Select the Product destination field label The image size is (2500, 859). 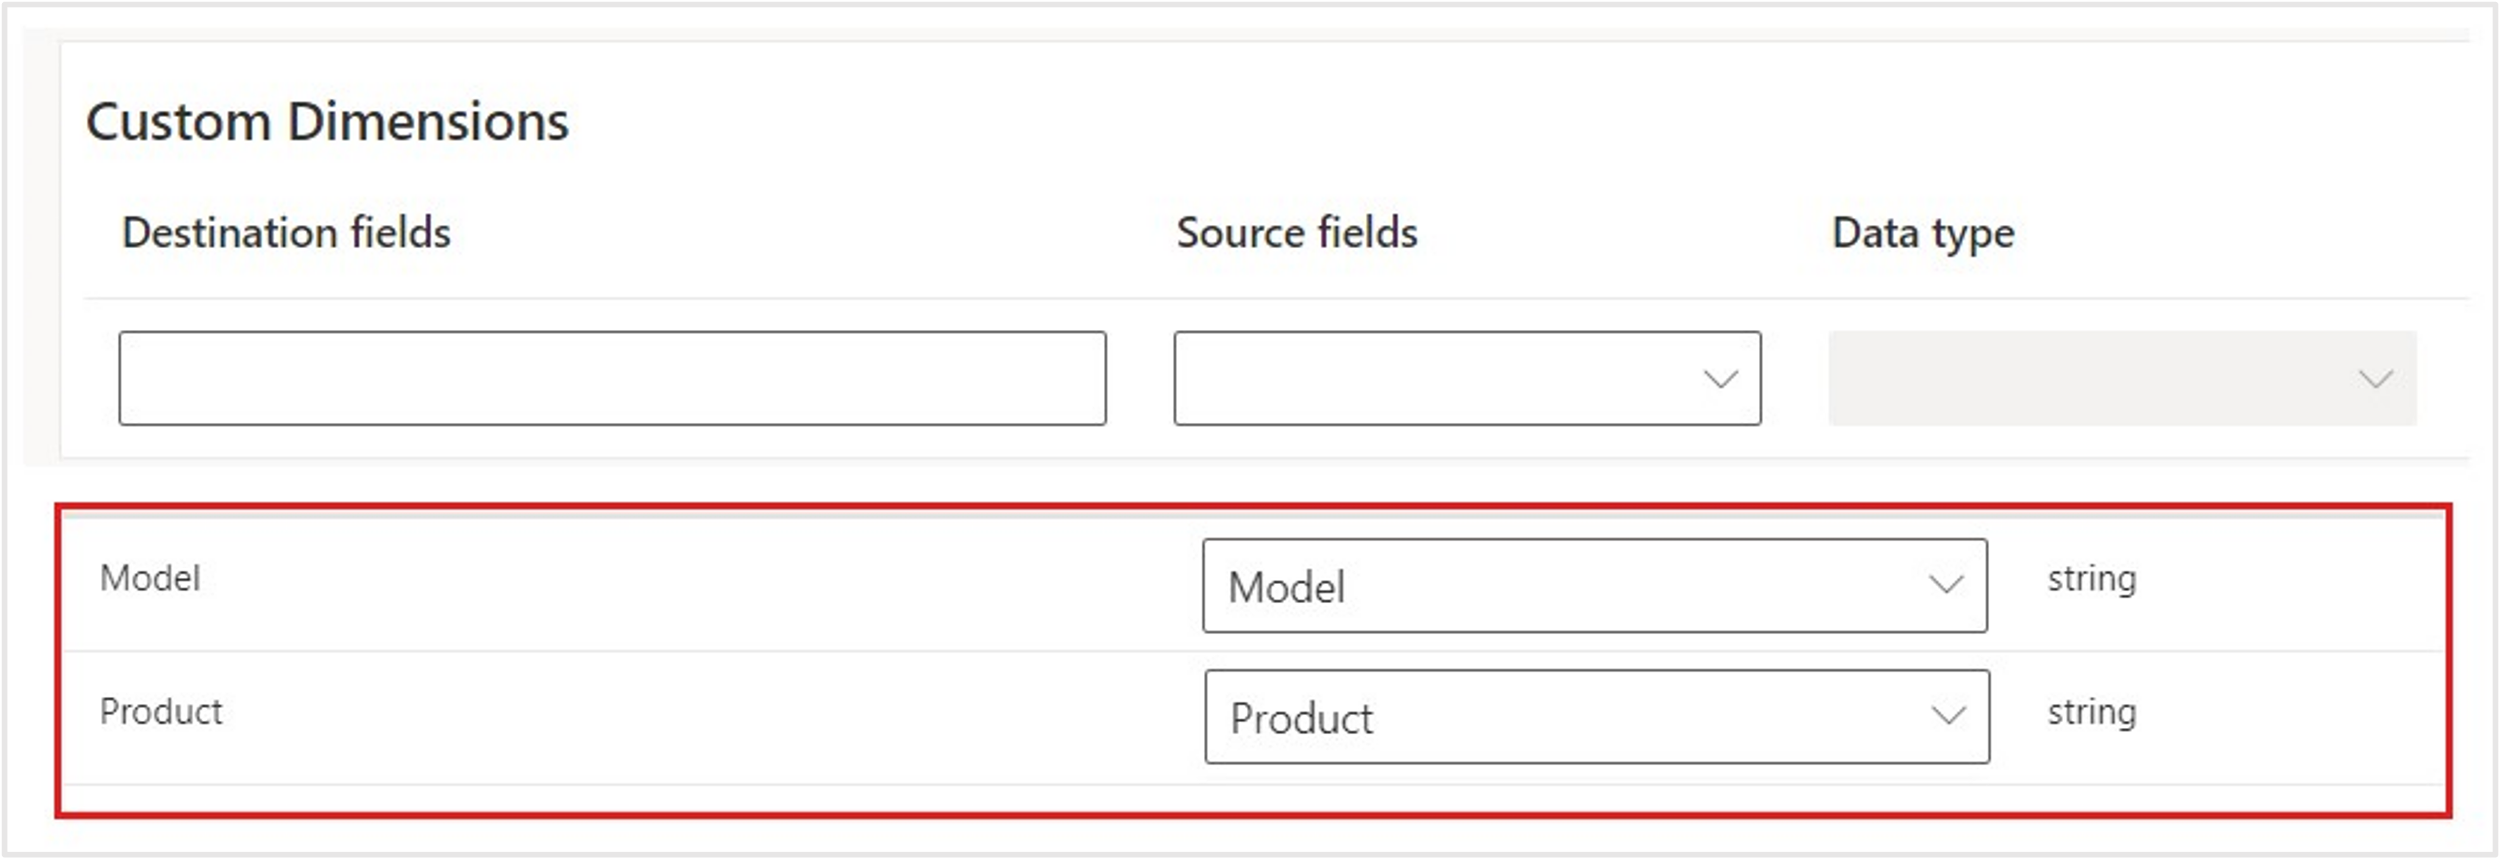(x=161, y=711)
